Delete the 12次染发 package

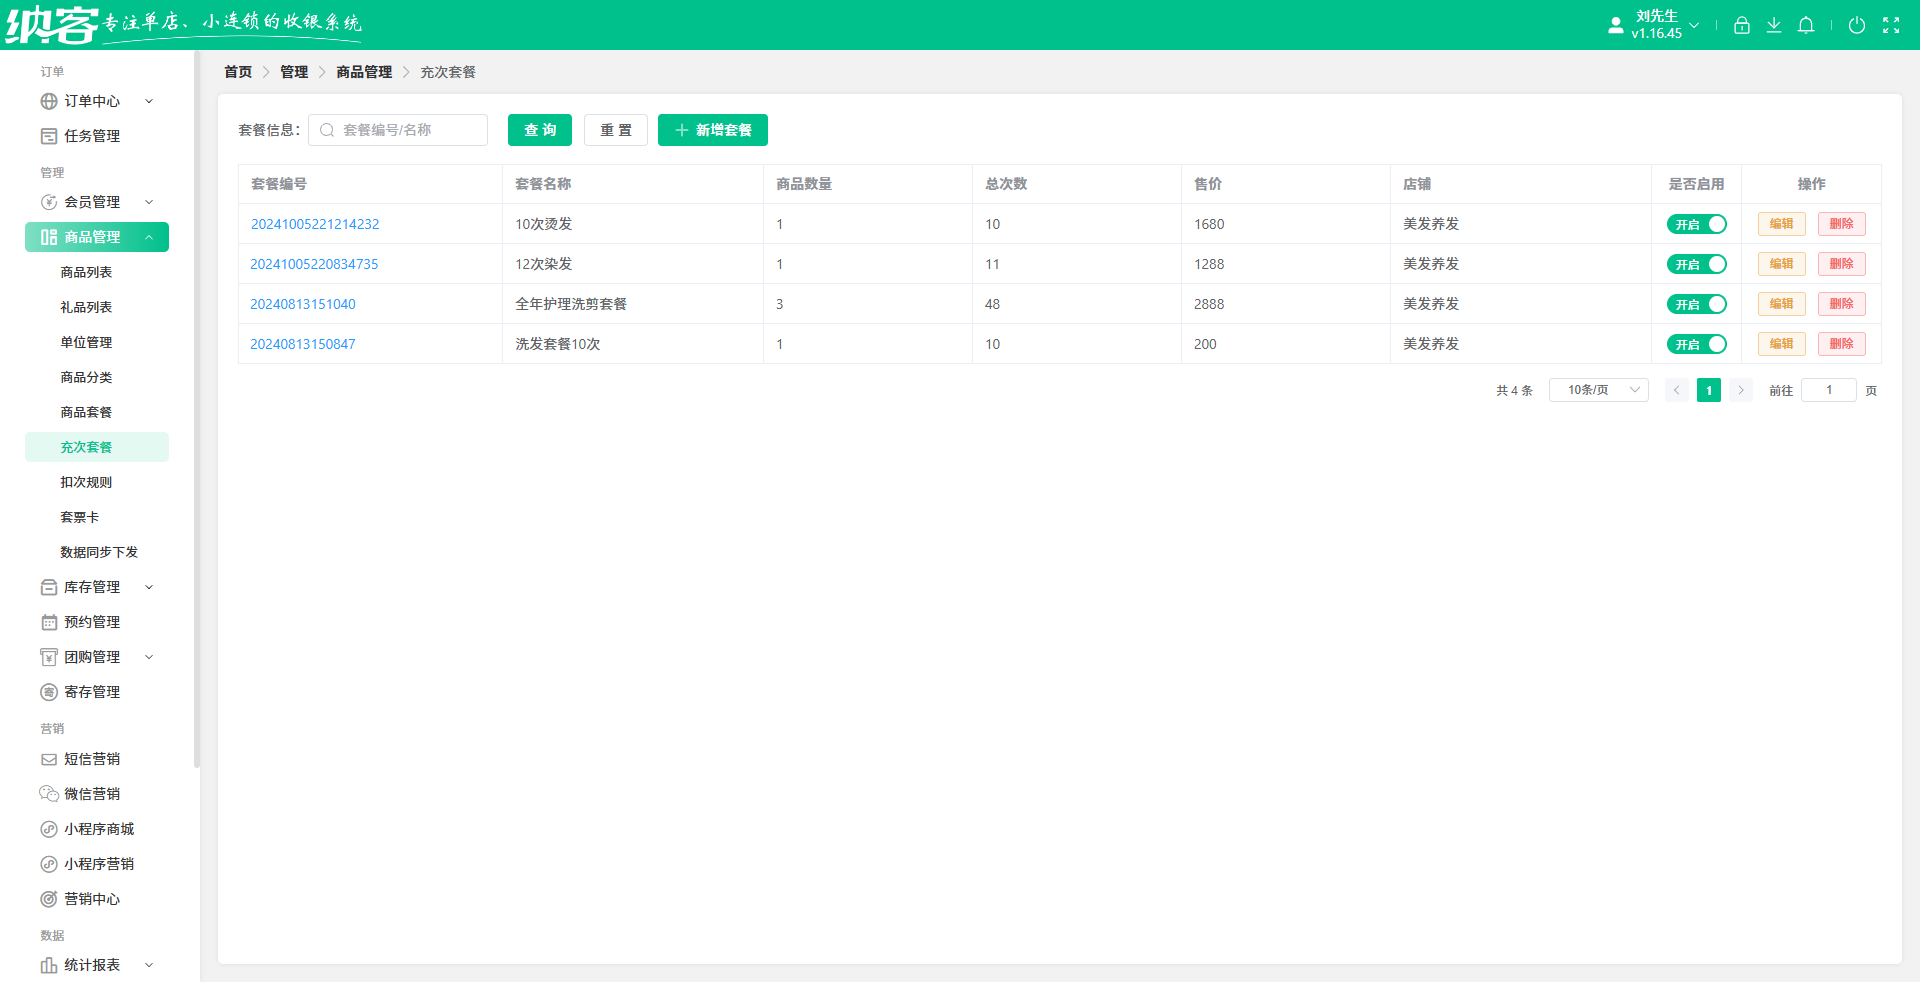pos(1841,264)
